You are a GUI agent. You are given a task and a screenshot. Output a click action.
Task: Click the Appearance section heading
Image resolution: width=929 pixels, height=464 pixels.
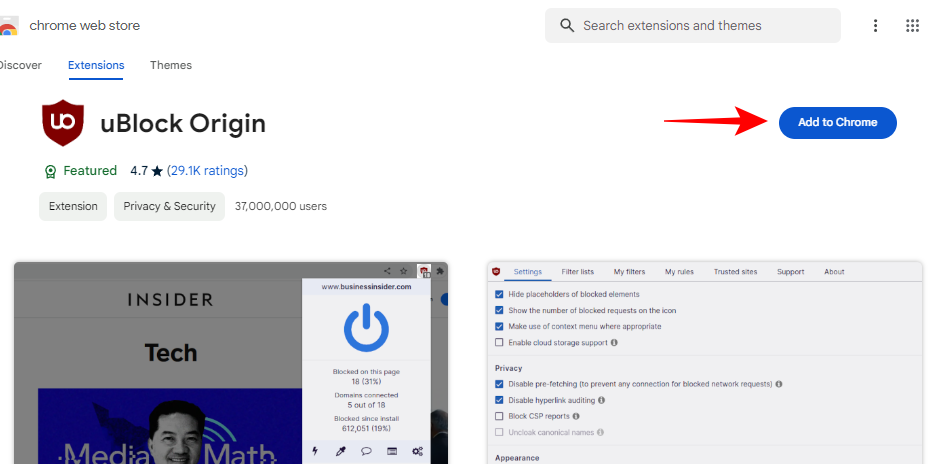(x=517, y=457)
